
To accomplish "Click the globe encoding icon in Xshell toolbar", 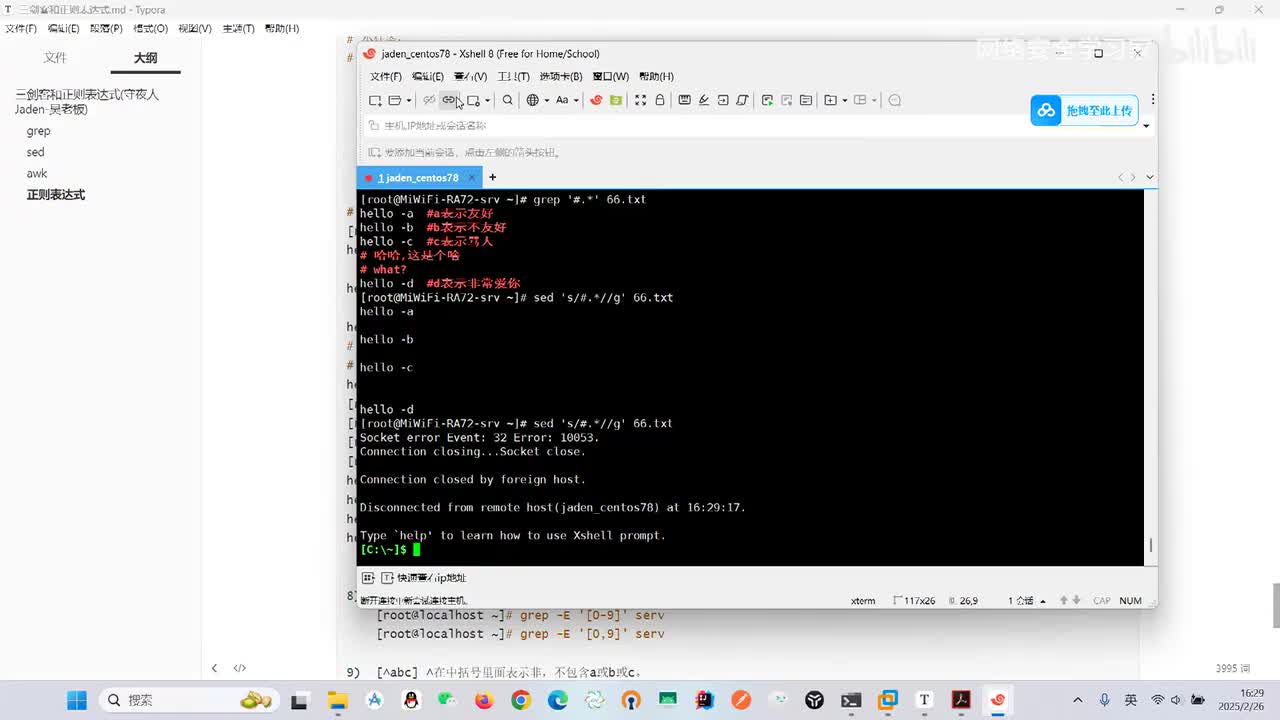I will coord(533,100).
